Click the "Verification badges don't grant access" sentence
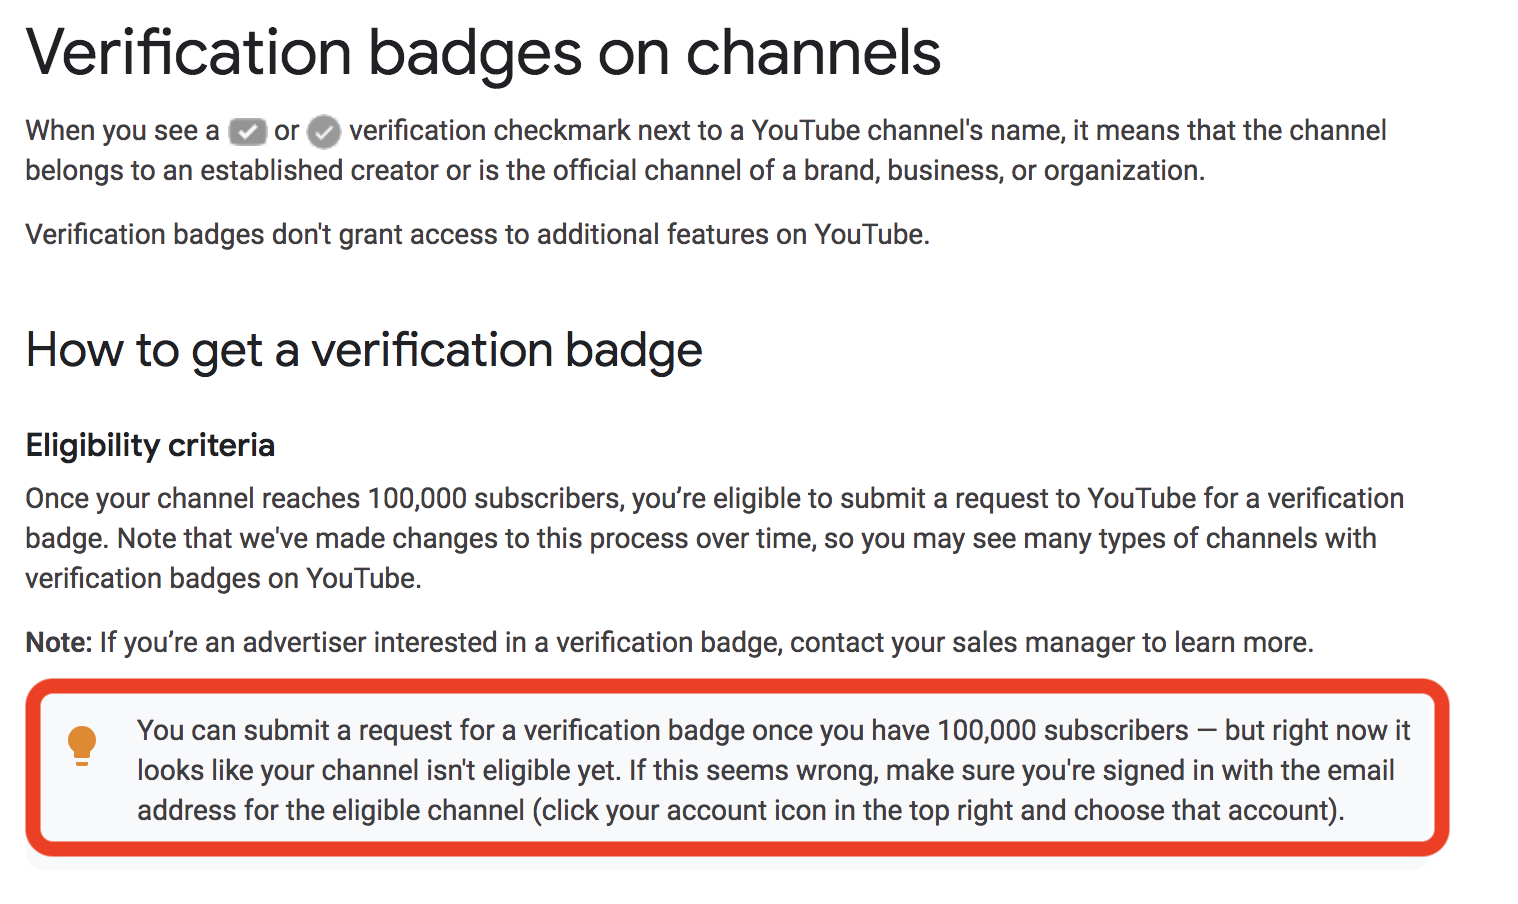The width and height of the screenshot is (1518, 904). click(x=477, y=234)
